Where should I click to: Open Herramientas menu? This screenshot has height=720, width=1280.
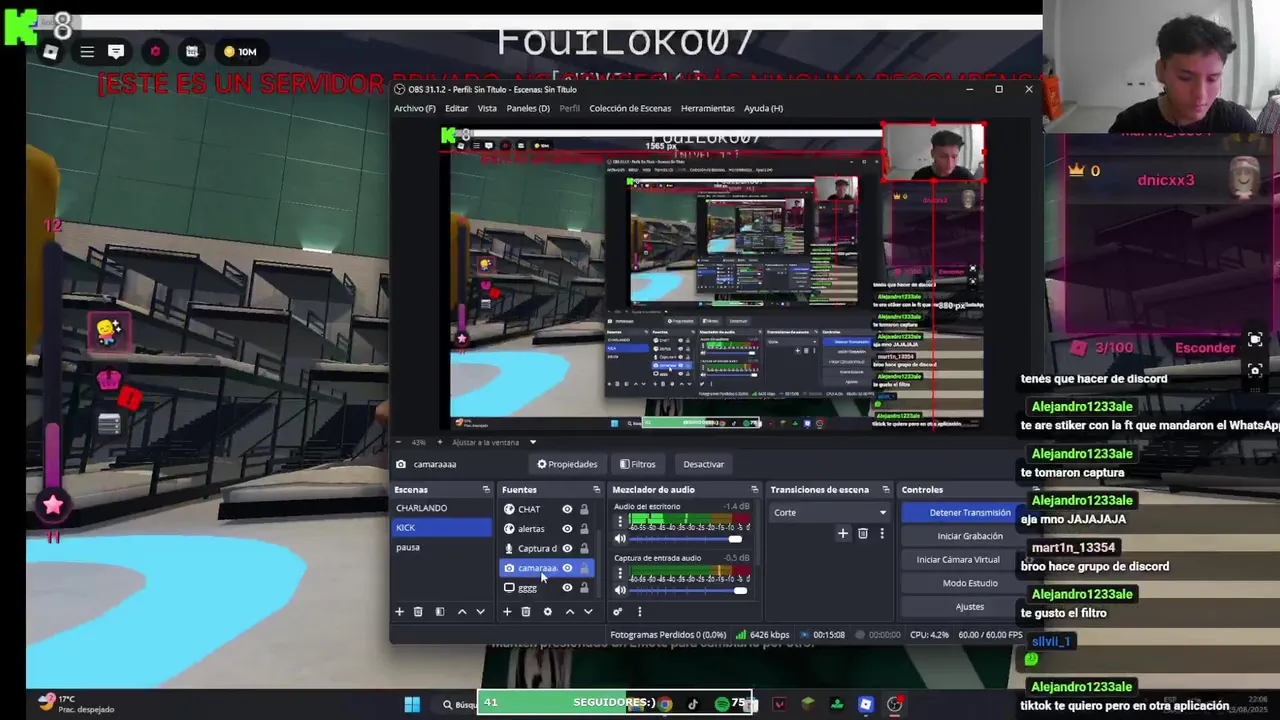(707, 108)
